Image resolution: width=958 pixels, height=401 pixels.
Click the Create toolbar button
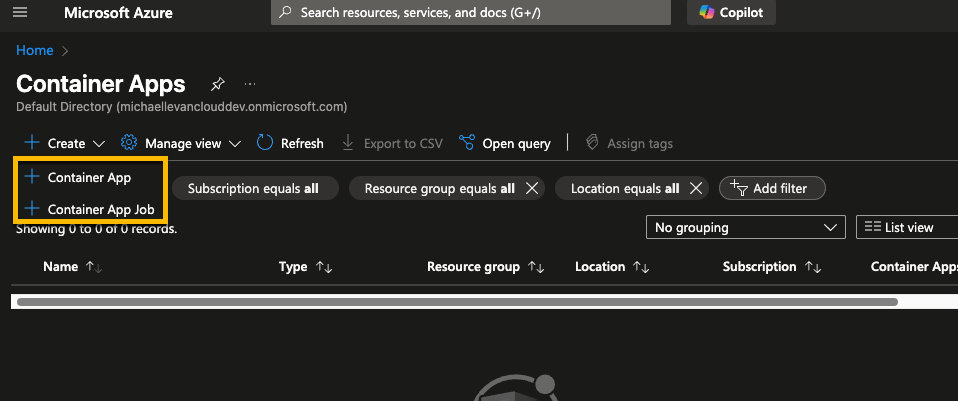(65, 143)
